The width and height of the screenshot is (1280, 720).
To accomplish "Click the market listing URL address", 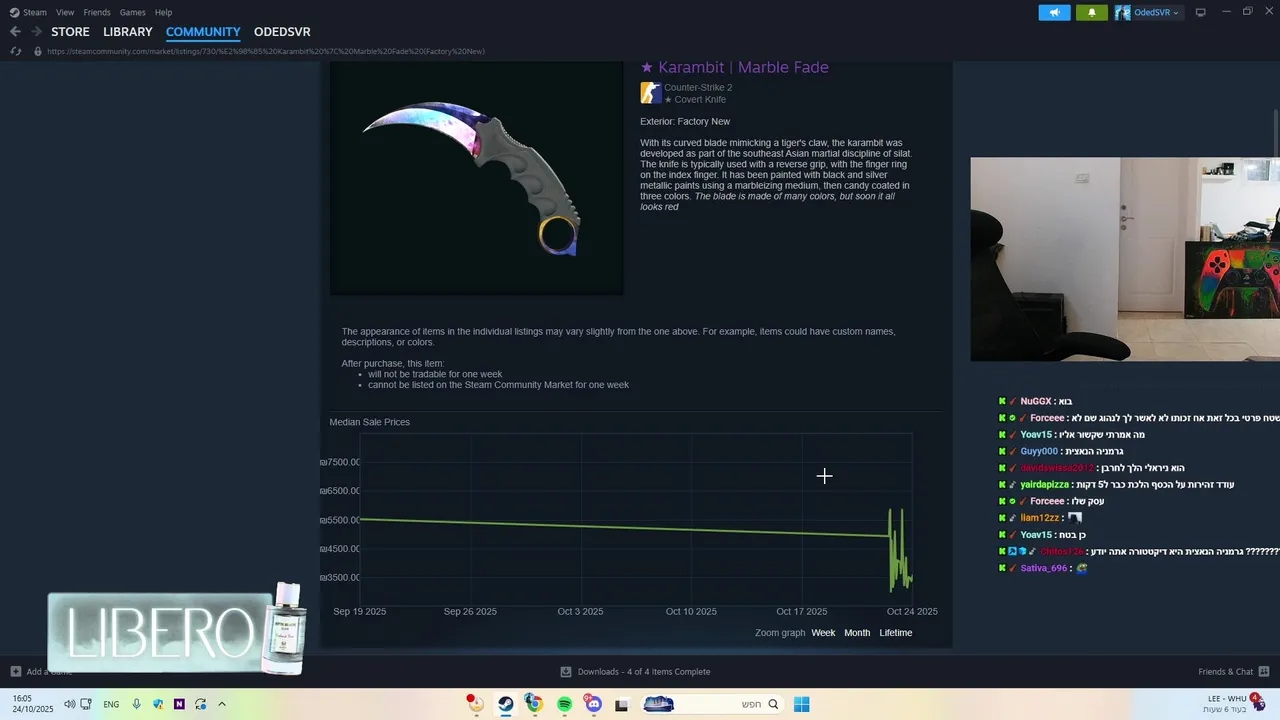I will tap(266, 51).
